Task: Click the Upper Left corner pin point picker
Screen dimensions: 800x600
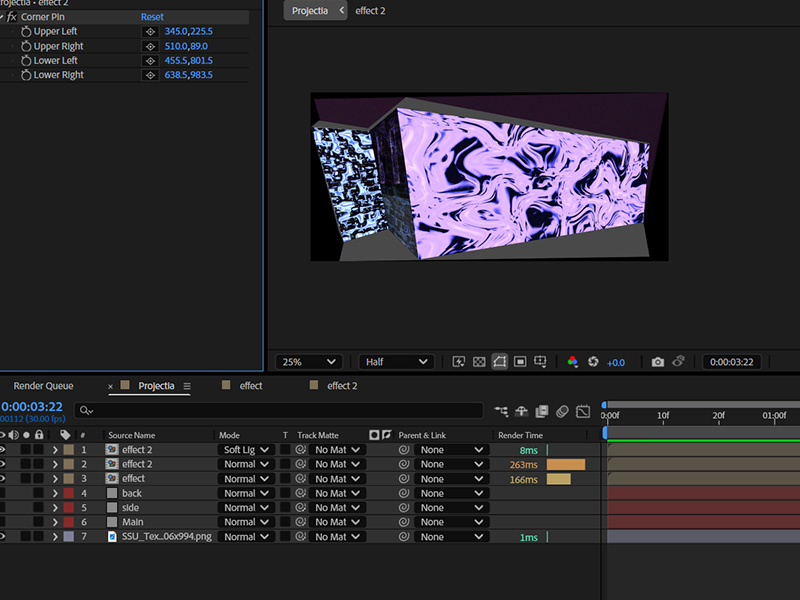Action: [x=150, y=32]
